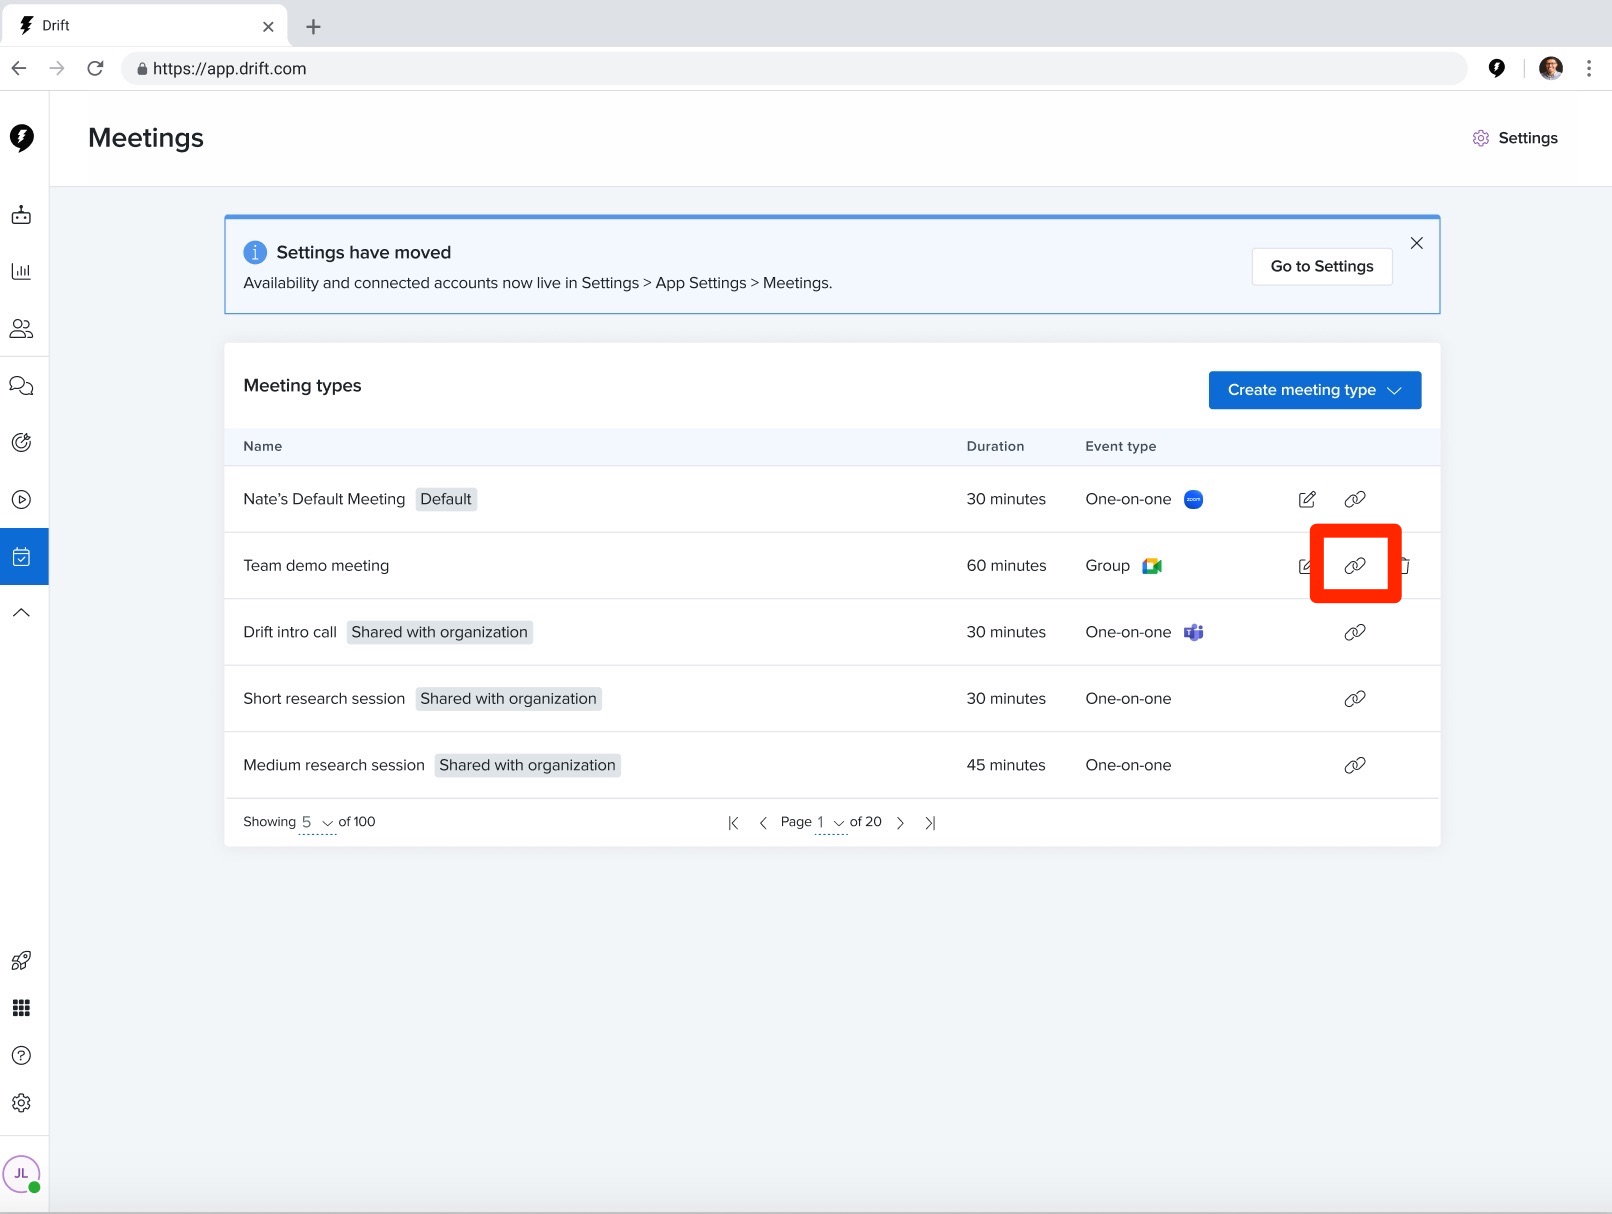The image size is (1612, 1214).
Task: Click the Go to Settings button
Action: [x=1322, y=266]
